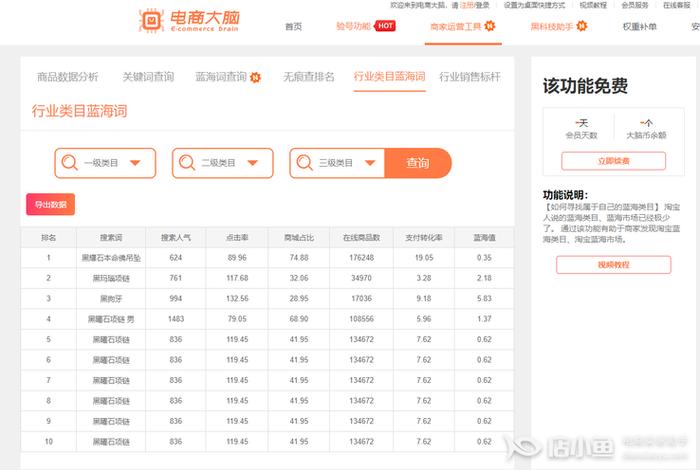Viewport: 700px width, 470px height.
Task: Click search term 黑曜石项链 男 in row 4
Action: [111, 320]
